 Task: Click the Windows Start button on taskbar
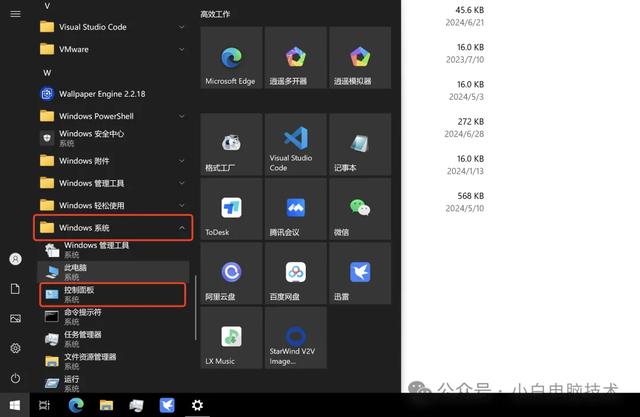pyautogui.click(x=15, y=405)
